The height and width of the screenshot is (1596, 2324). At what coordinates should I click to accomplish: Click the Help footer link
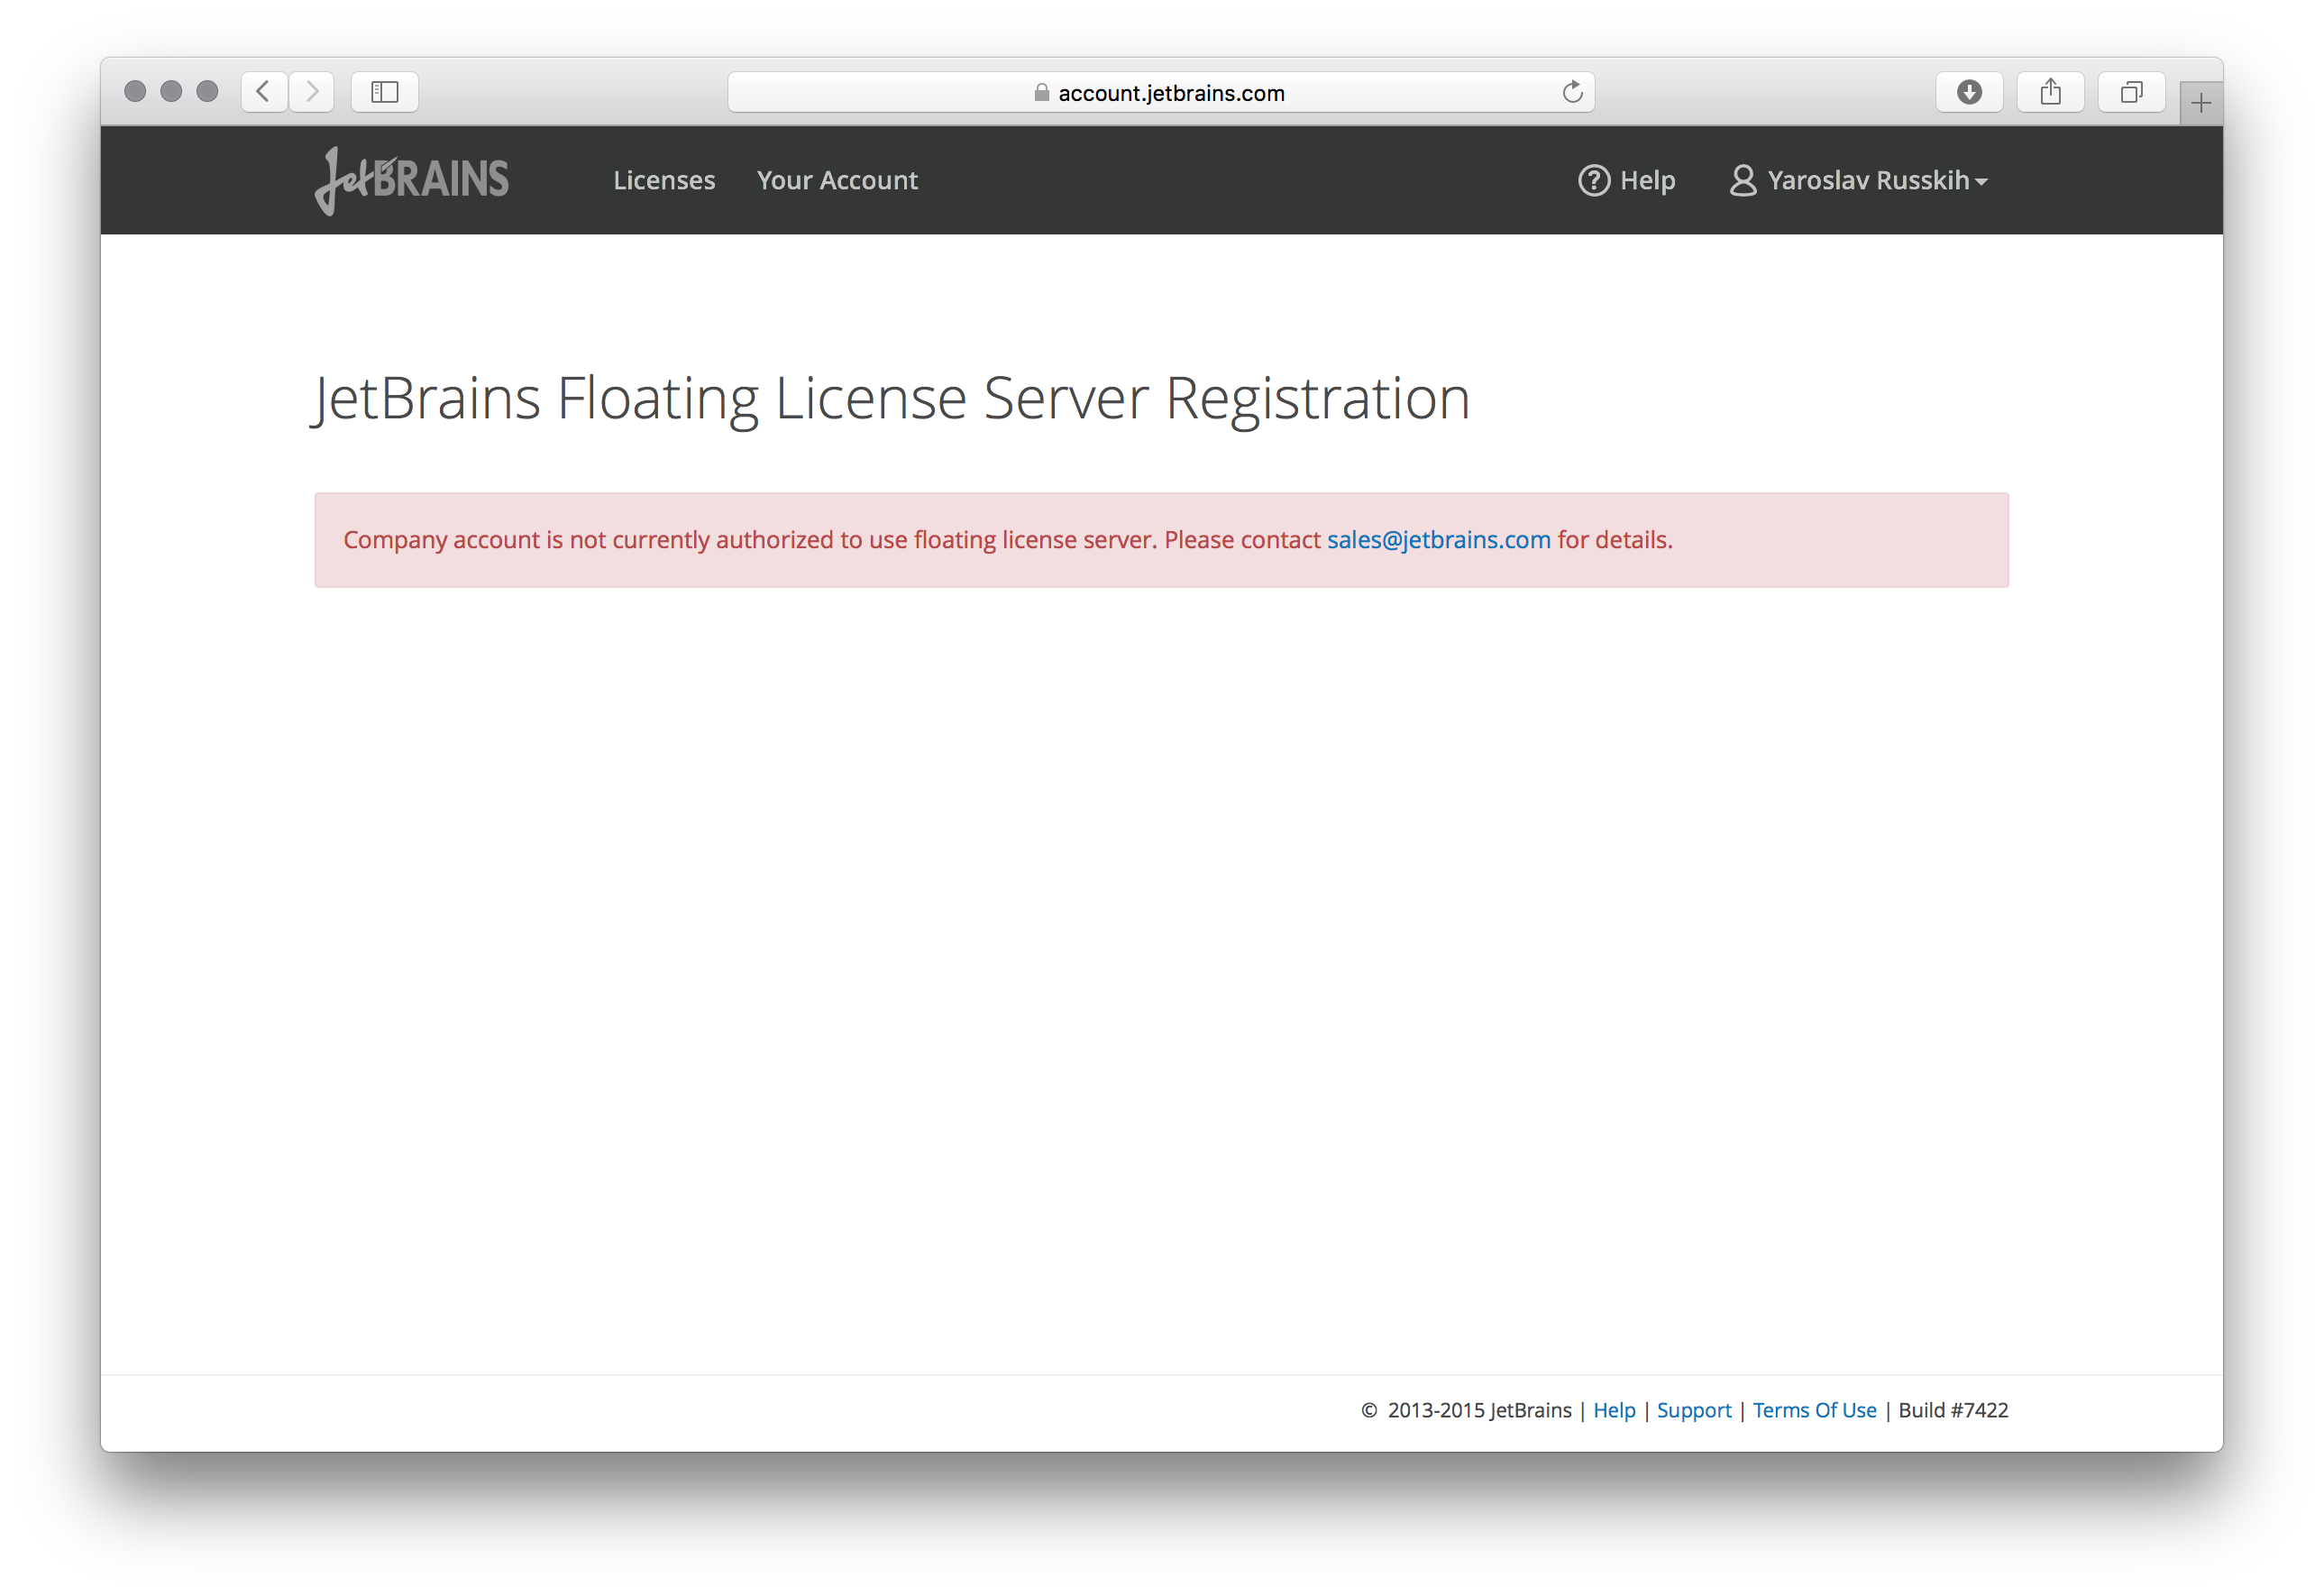click(1611, 1408)
